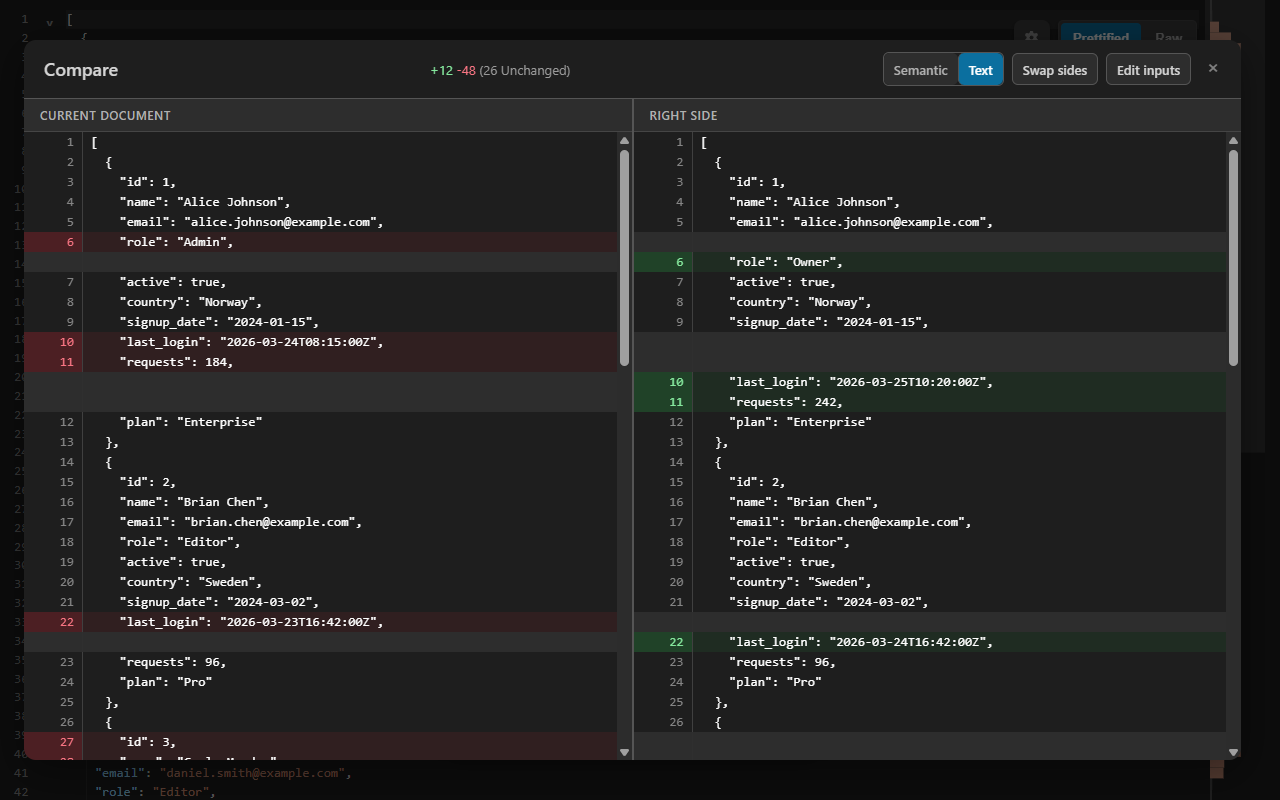Click the settings gear behind the dialog

[1032, 37]
